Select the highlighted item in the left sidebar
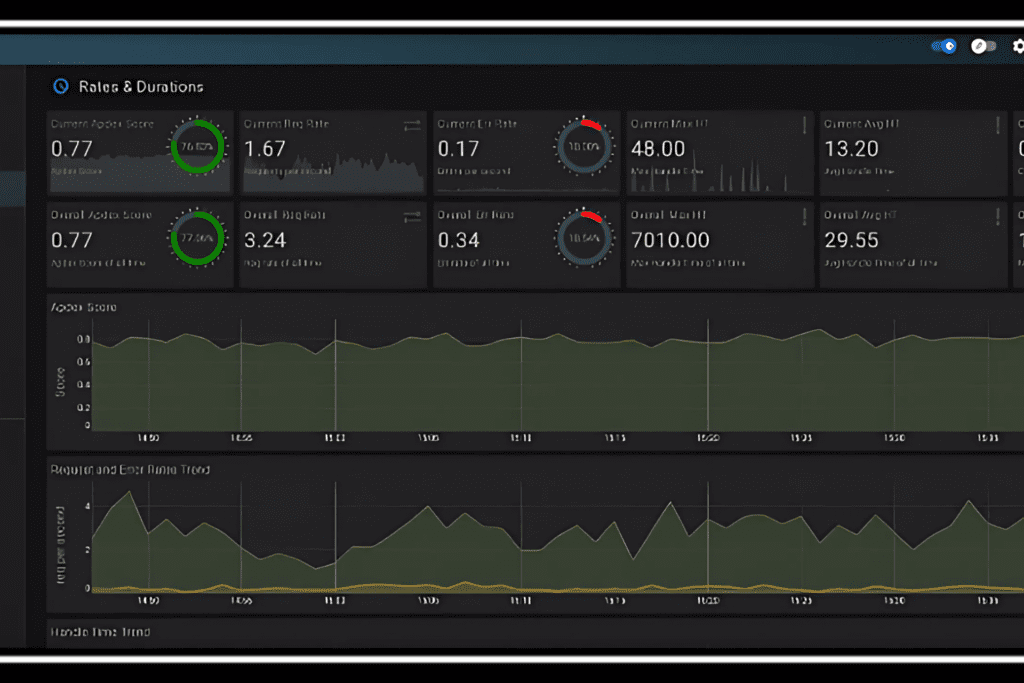Viewport: 1024px width, 683px height. click(12, 189)
